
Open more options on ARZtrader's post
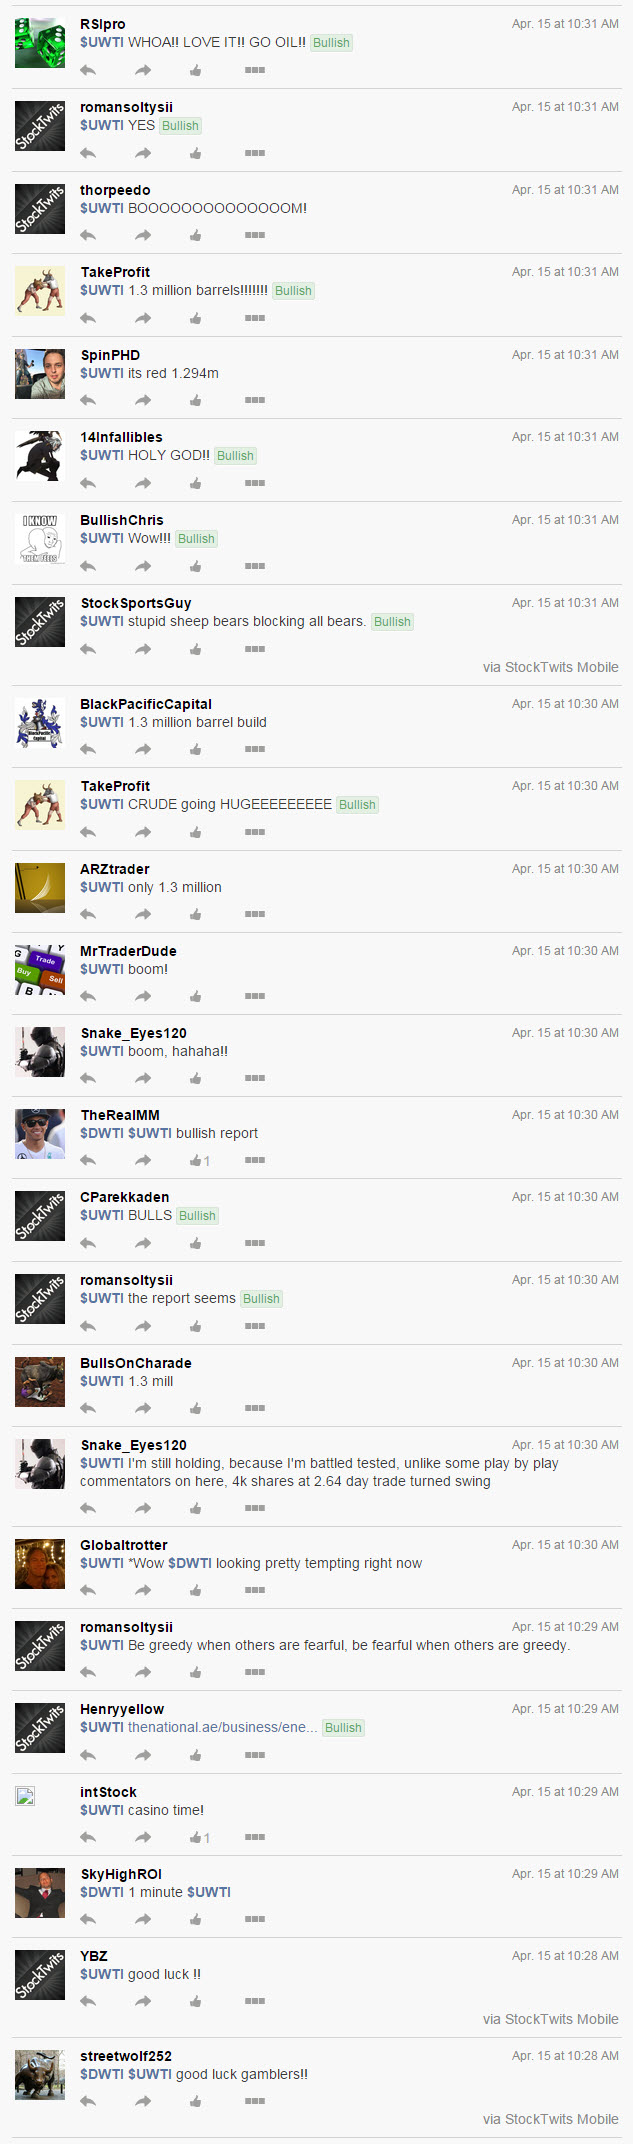click(x=255, y=914)
